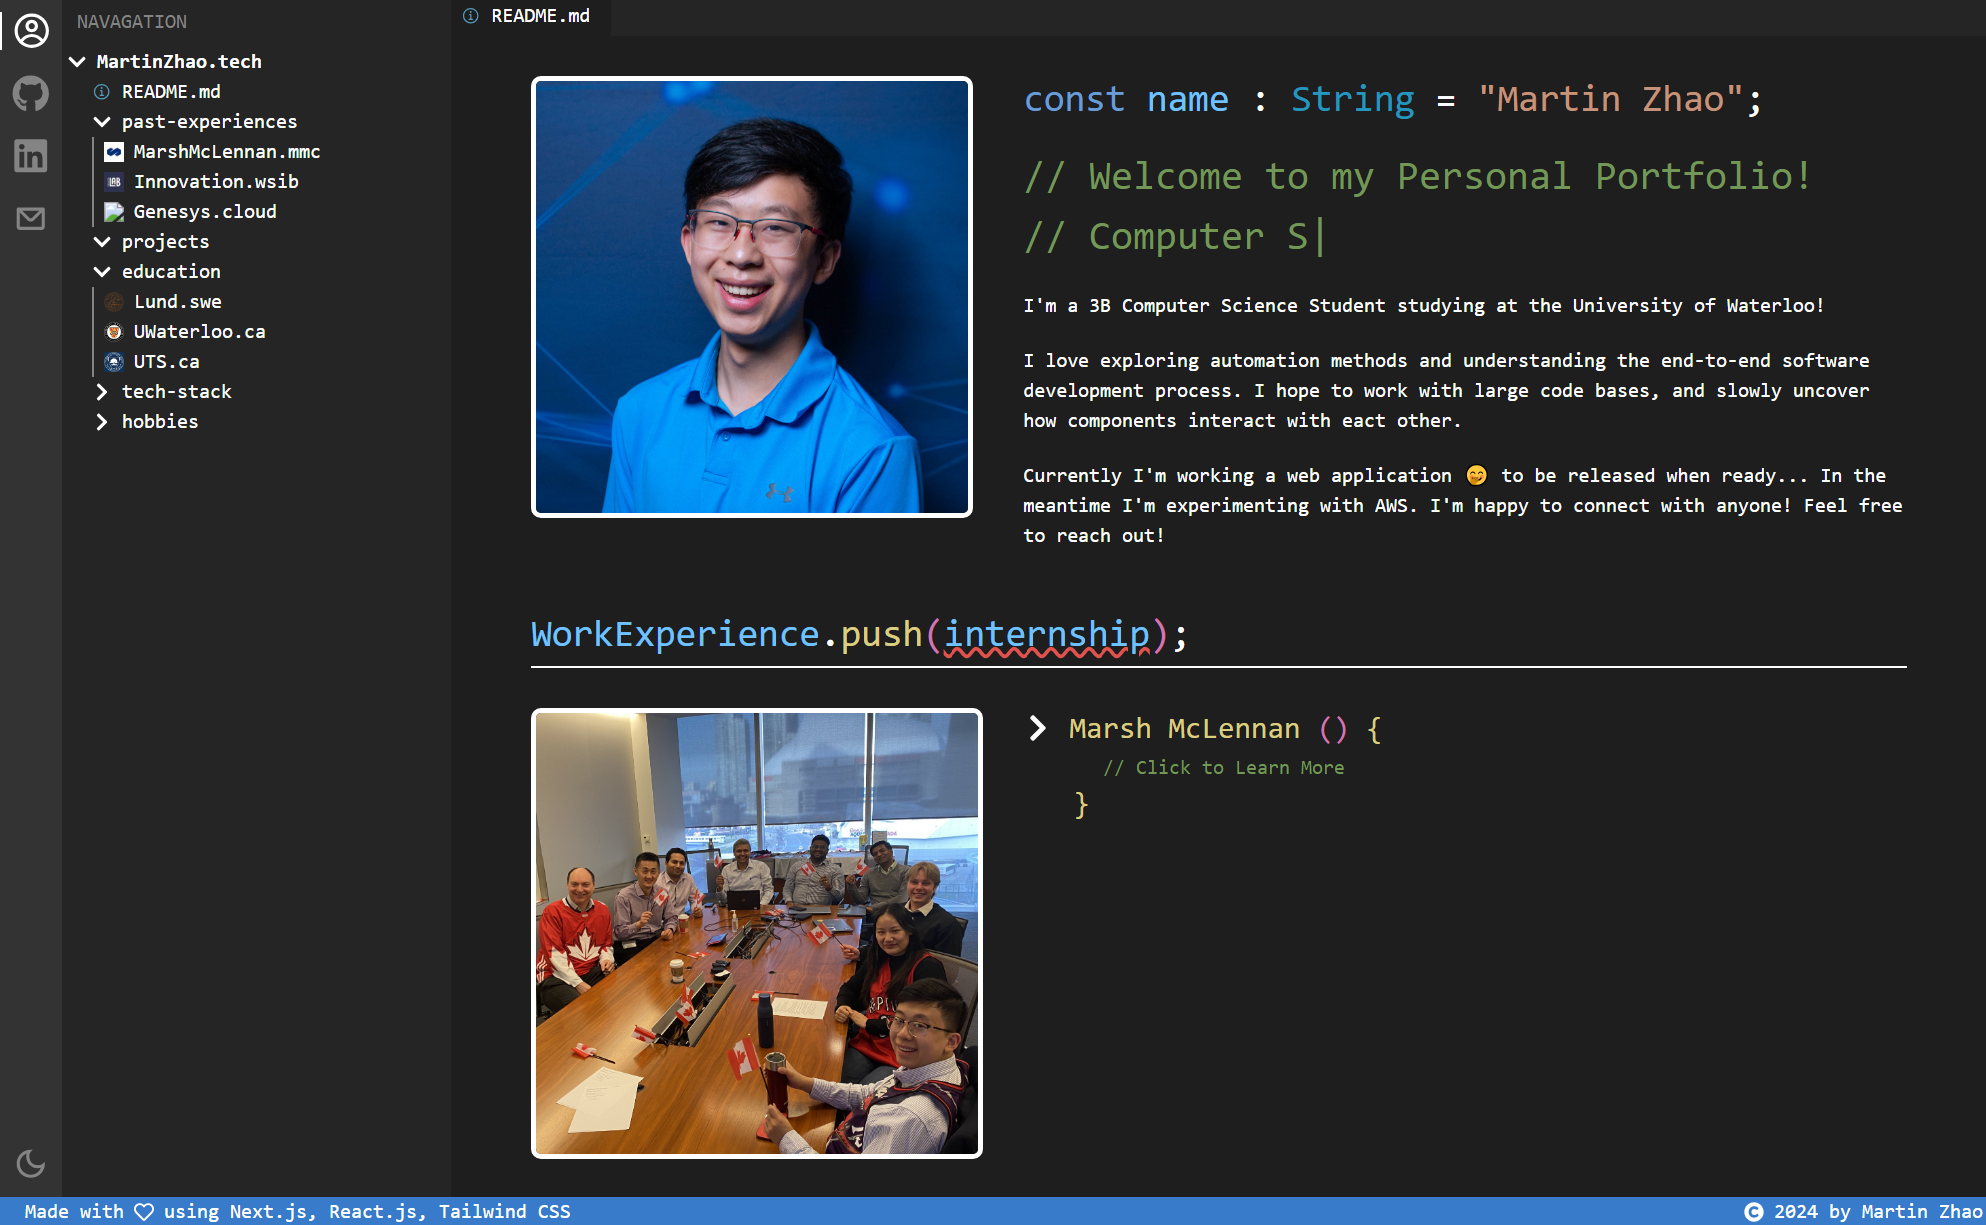Expand the tech-stack folder
Viewport: 1986px width, 1225px height.
pyautogui.click(x=102, y=392)
